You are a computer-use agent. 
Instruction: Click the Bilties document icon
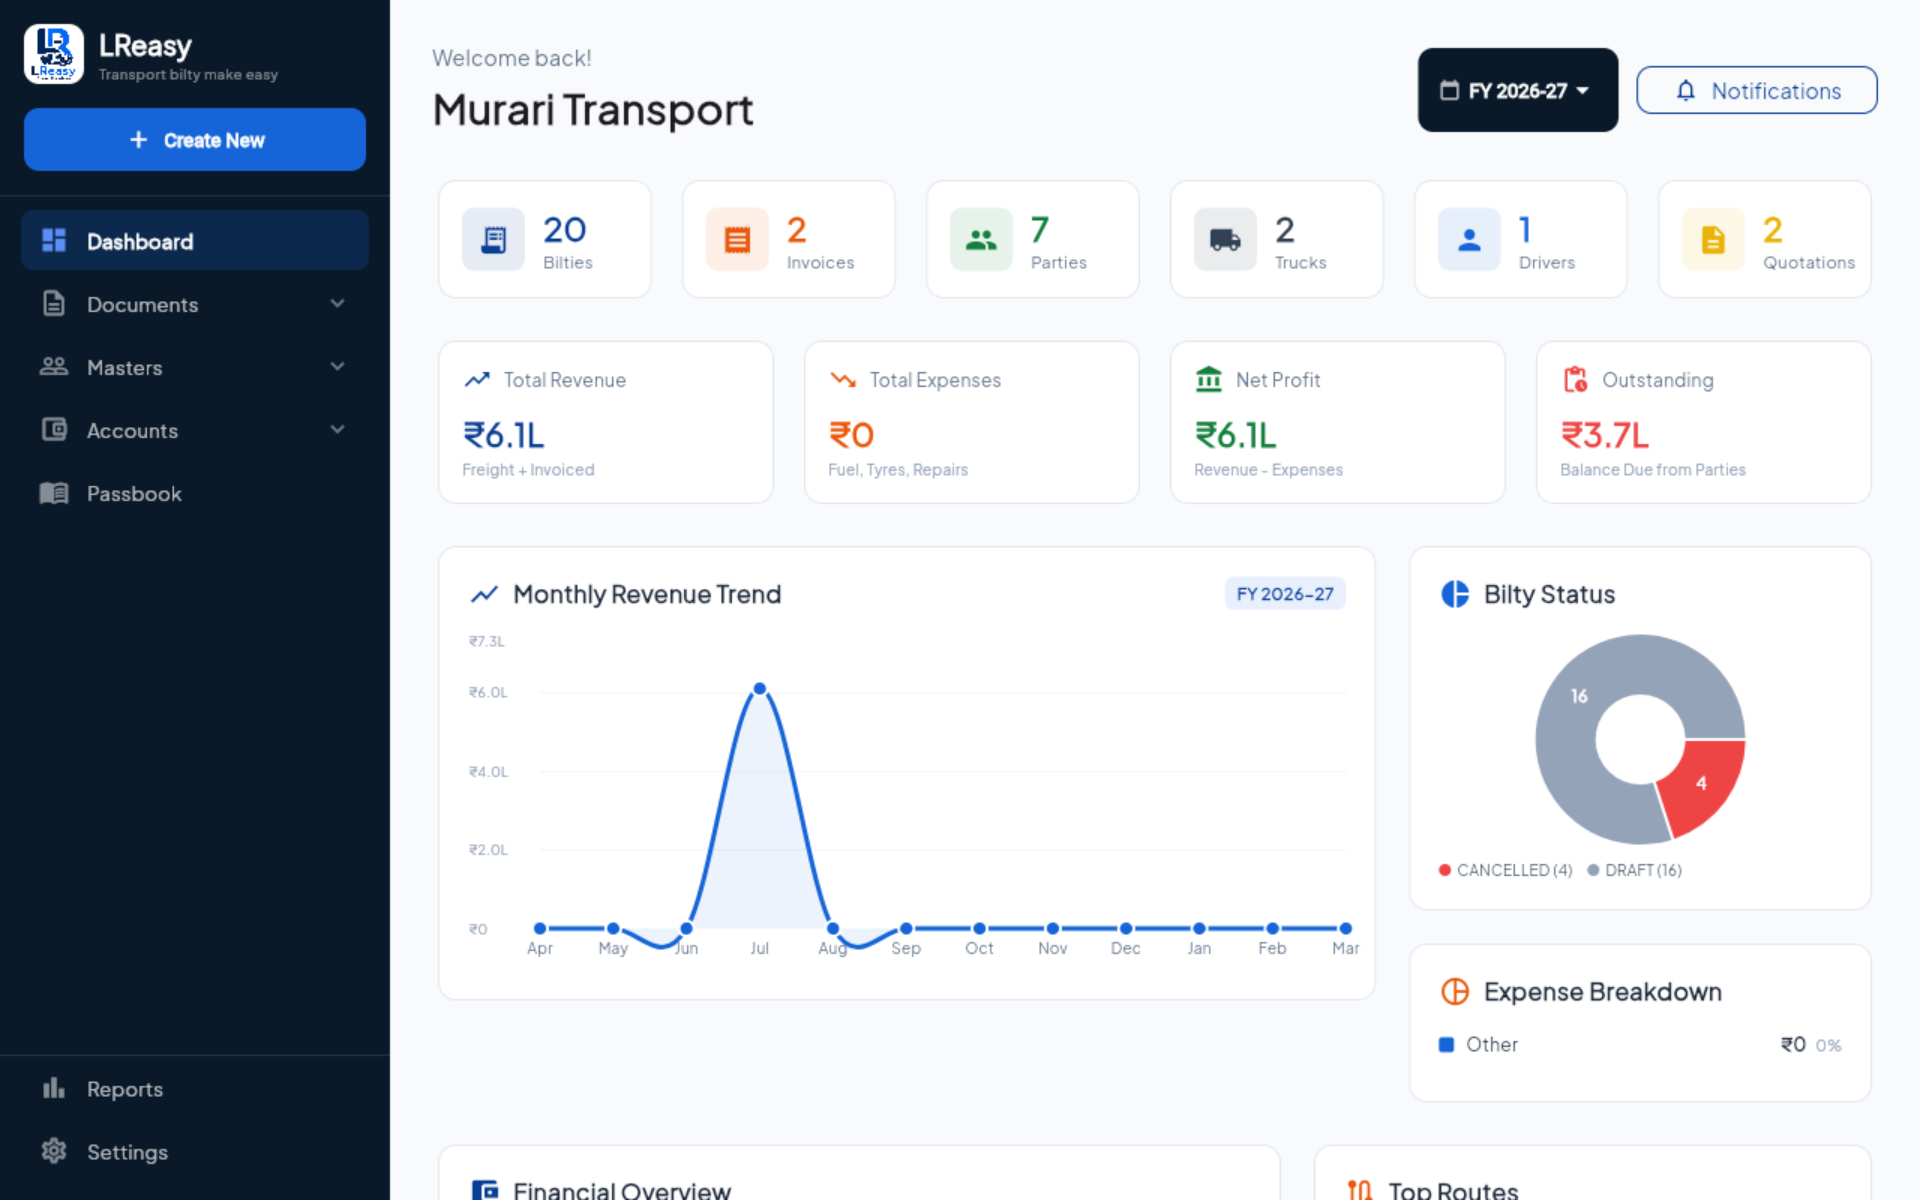[493, 239]
